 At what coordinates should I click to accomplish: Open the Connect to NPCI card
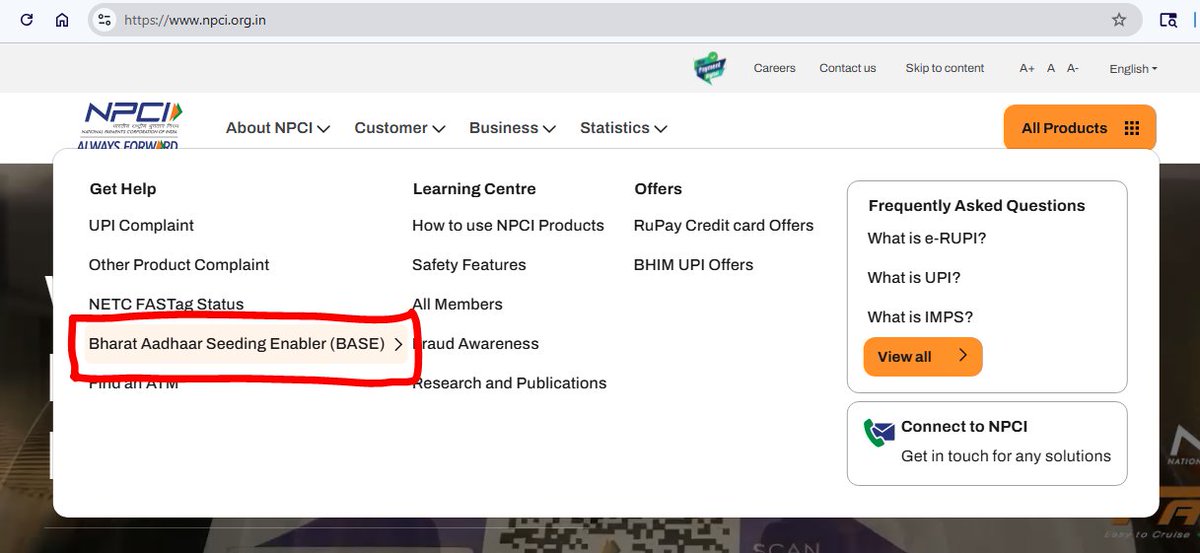tap(987, 443)
